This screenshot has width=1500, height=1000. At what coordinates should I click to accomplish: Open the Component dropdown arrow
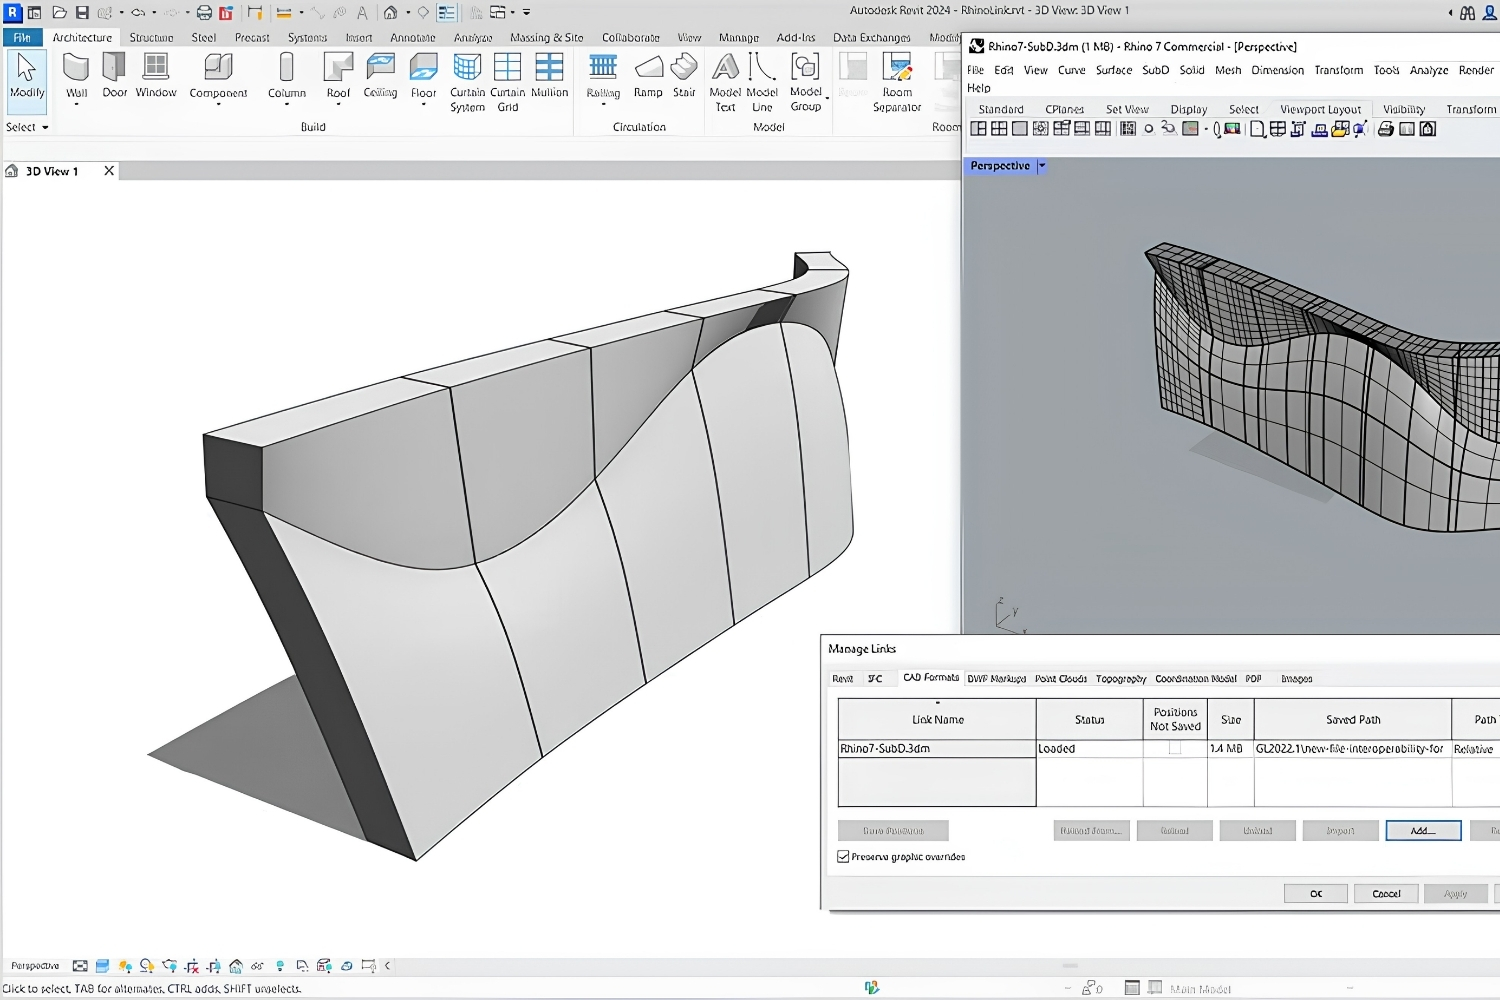coord(218,104)
